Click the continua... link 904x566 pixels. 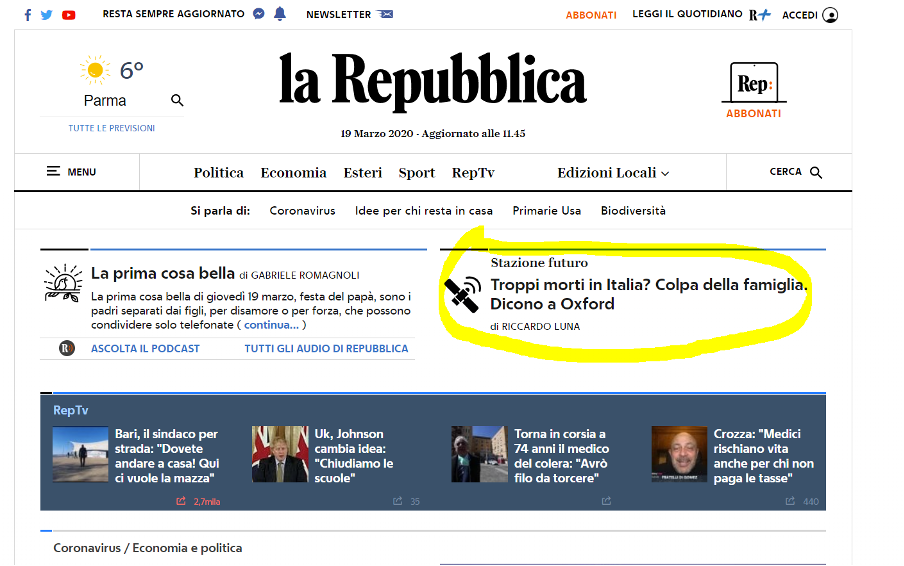coord(272,325)
